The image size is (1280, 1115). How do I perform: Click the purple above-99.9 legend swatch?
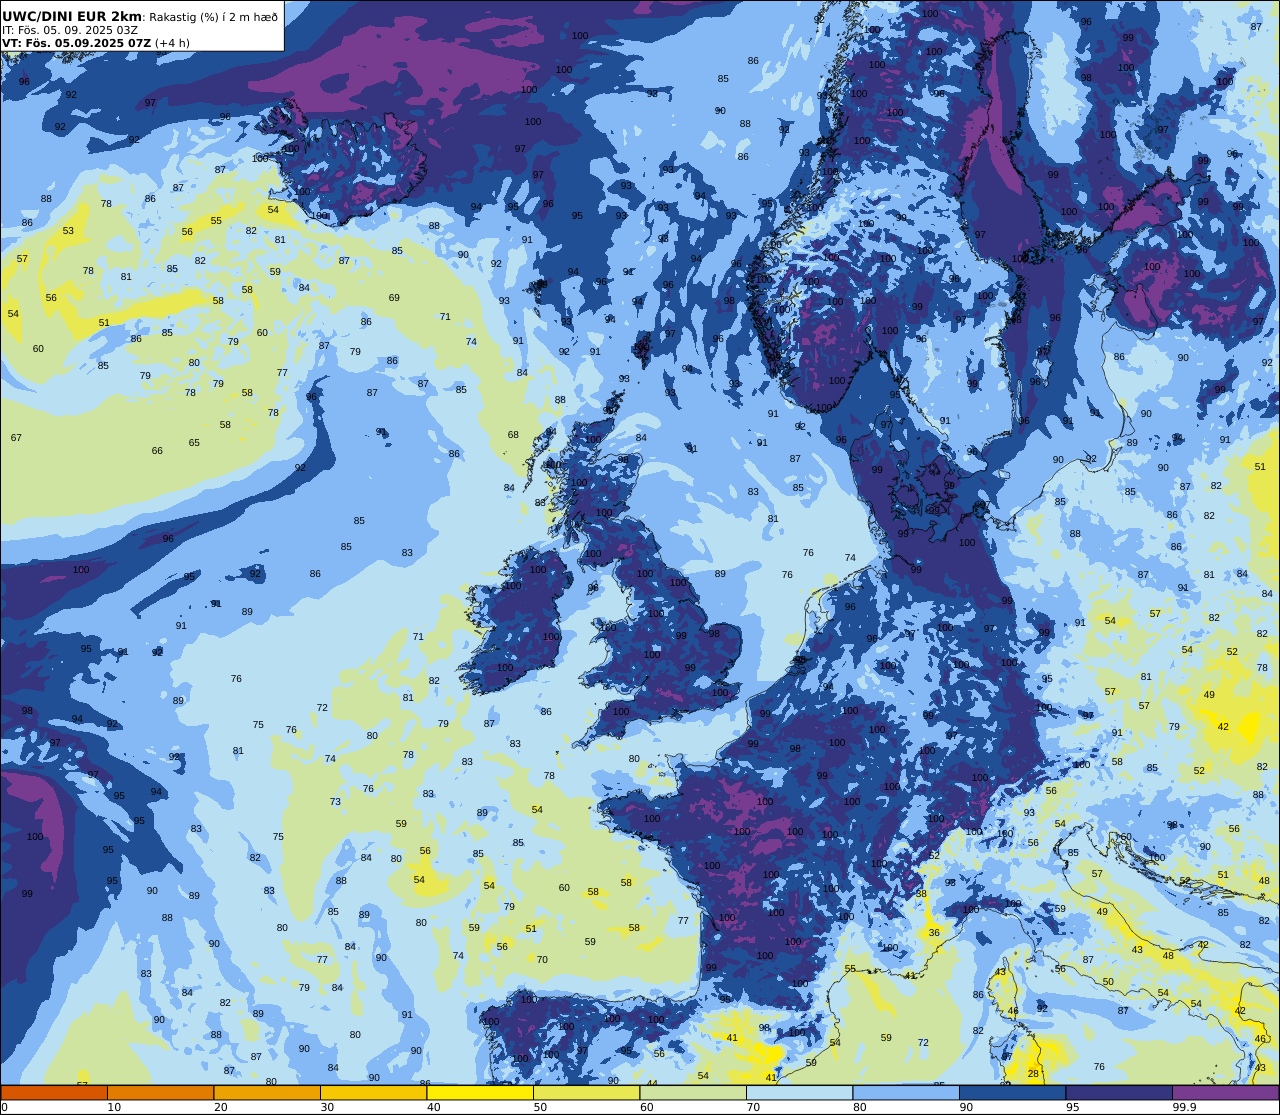pyautogui.click(x=1225, y=1093)
